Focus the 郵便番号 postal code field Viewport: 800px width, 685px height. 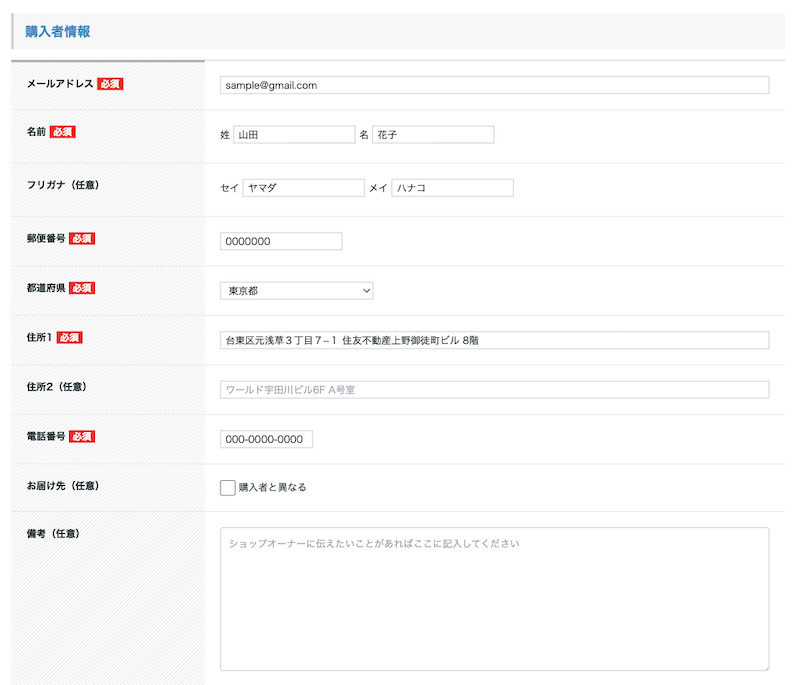[x=281, y=241]
